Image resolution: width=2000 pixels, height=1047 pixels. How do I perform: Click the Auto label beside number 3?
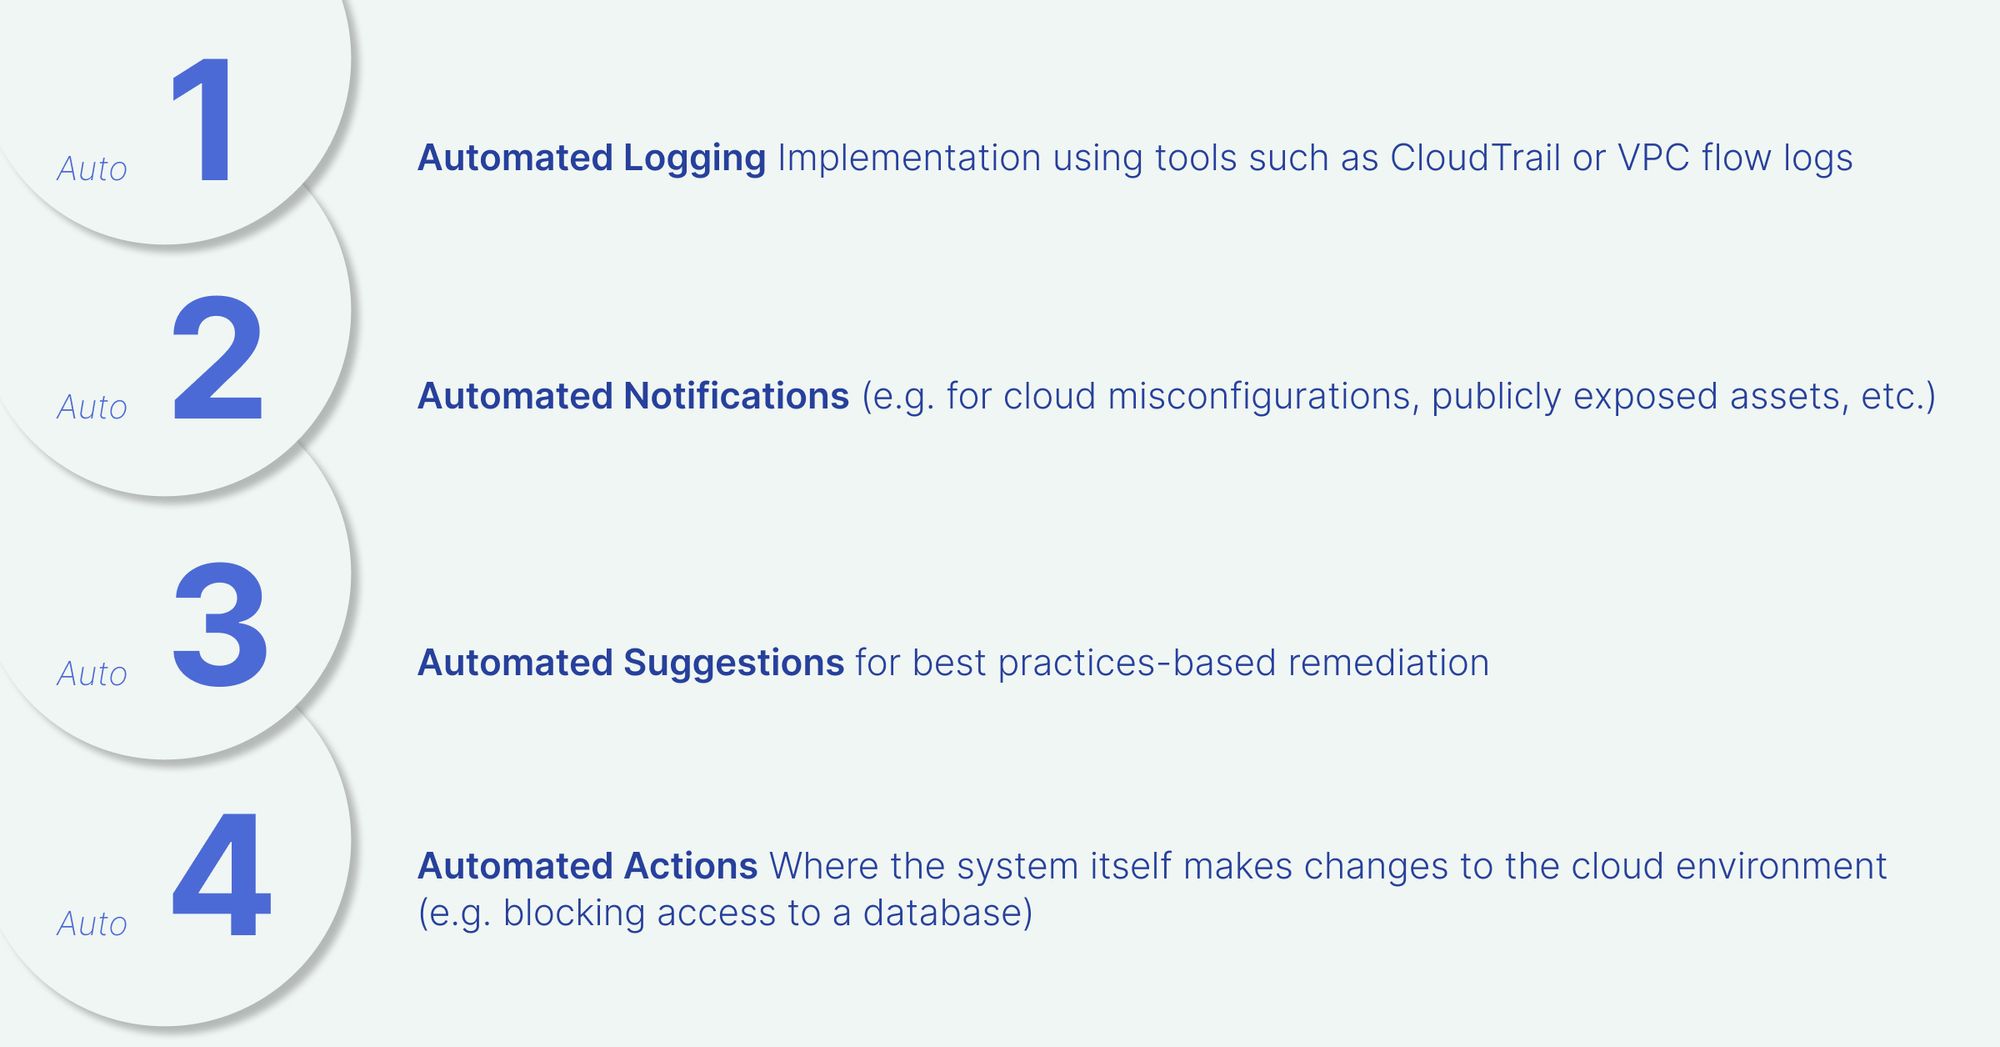[92, 674]
